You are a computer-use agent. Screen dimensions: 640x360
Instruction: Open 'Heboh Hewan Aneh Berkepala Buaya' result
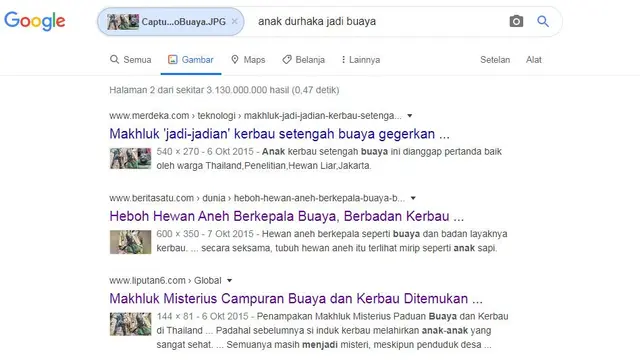(x=287, y=216)
